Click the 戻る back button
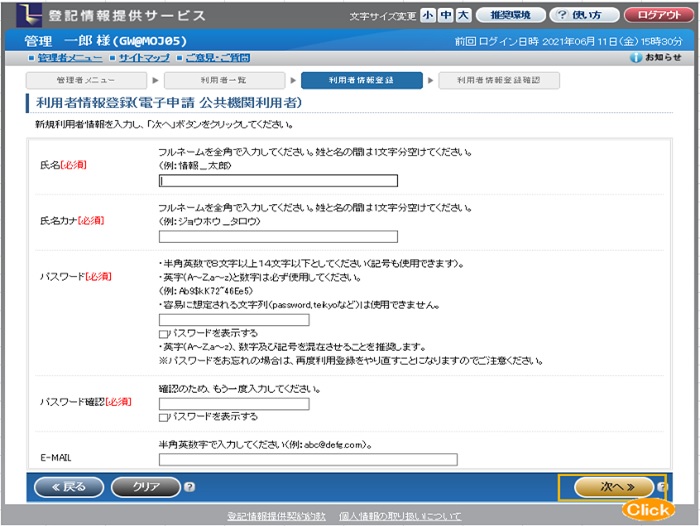 (x=69, y=487)
